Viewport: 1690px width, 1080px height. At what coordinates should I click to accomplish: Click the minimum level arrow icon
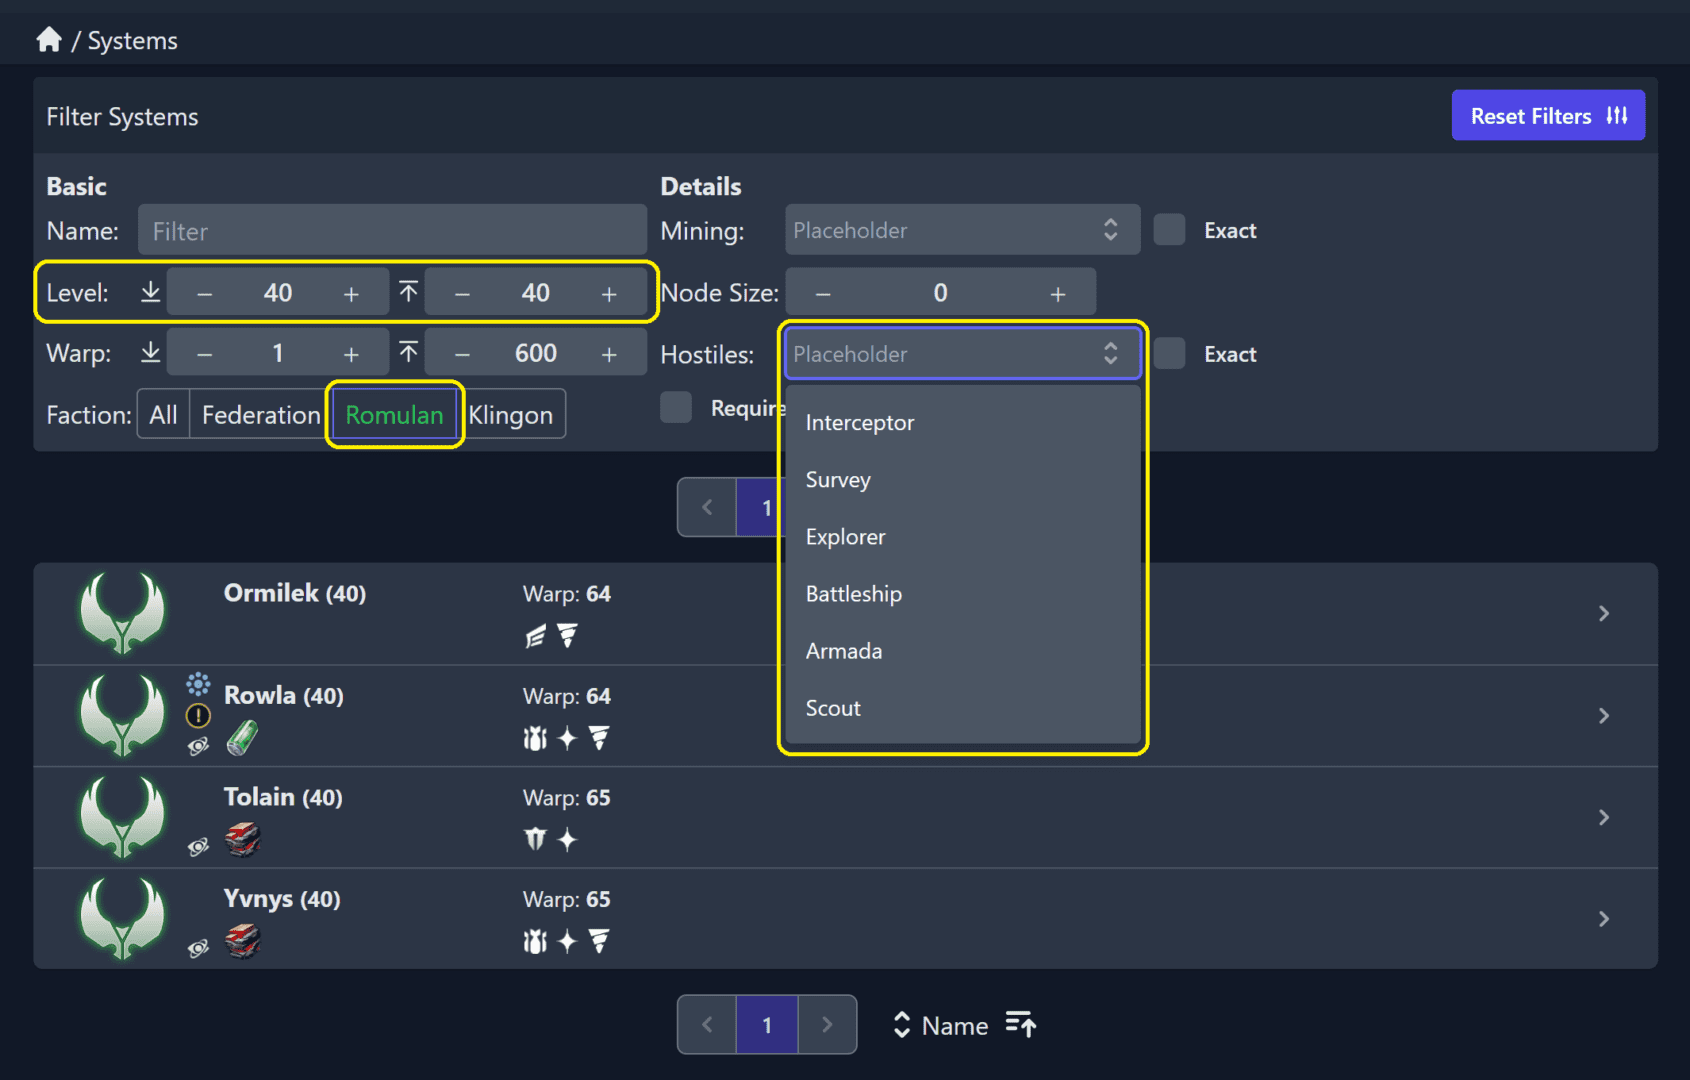click(150, 292)
